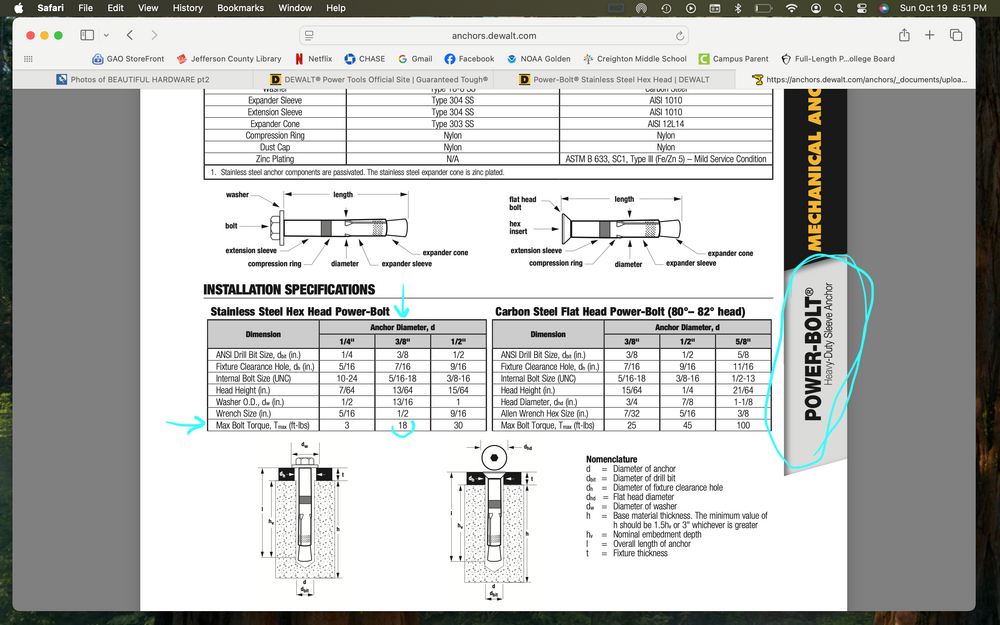Go back to the previous page
The height and width of the screenshot is (625, 1000).
coord(129,35)
